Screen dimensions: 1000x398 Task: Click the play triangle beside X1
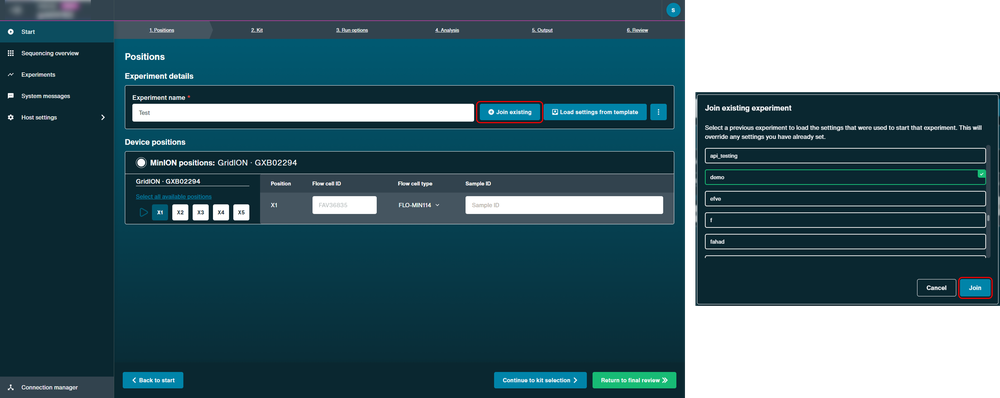[143, 212]
